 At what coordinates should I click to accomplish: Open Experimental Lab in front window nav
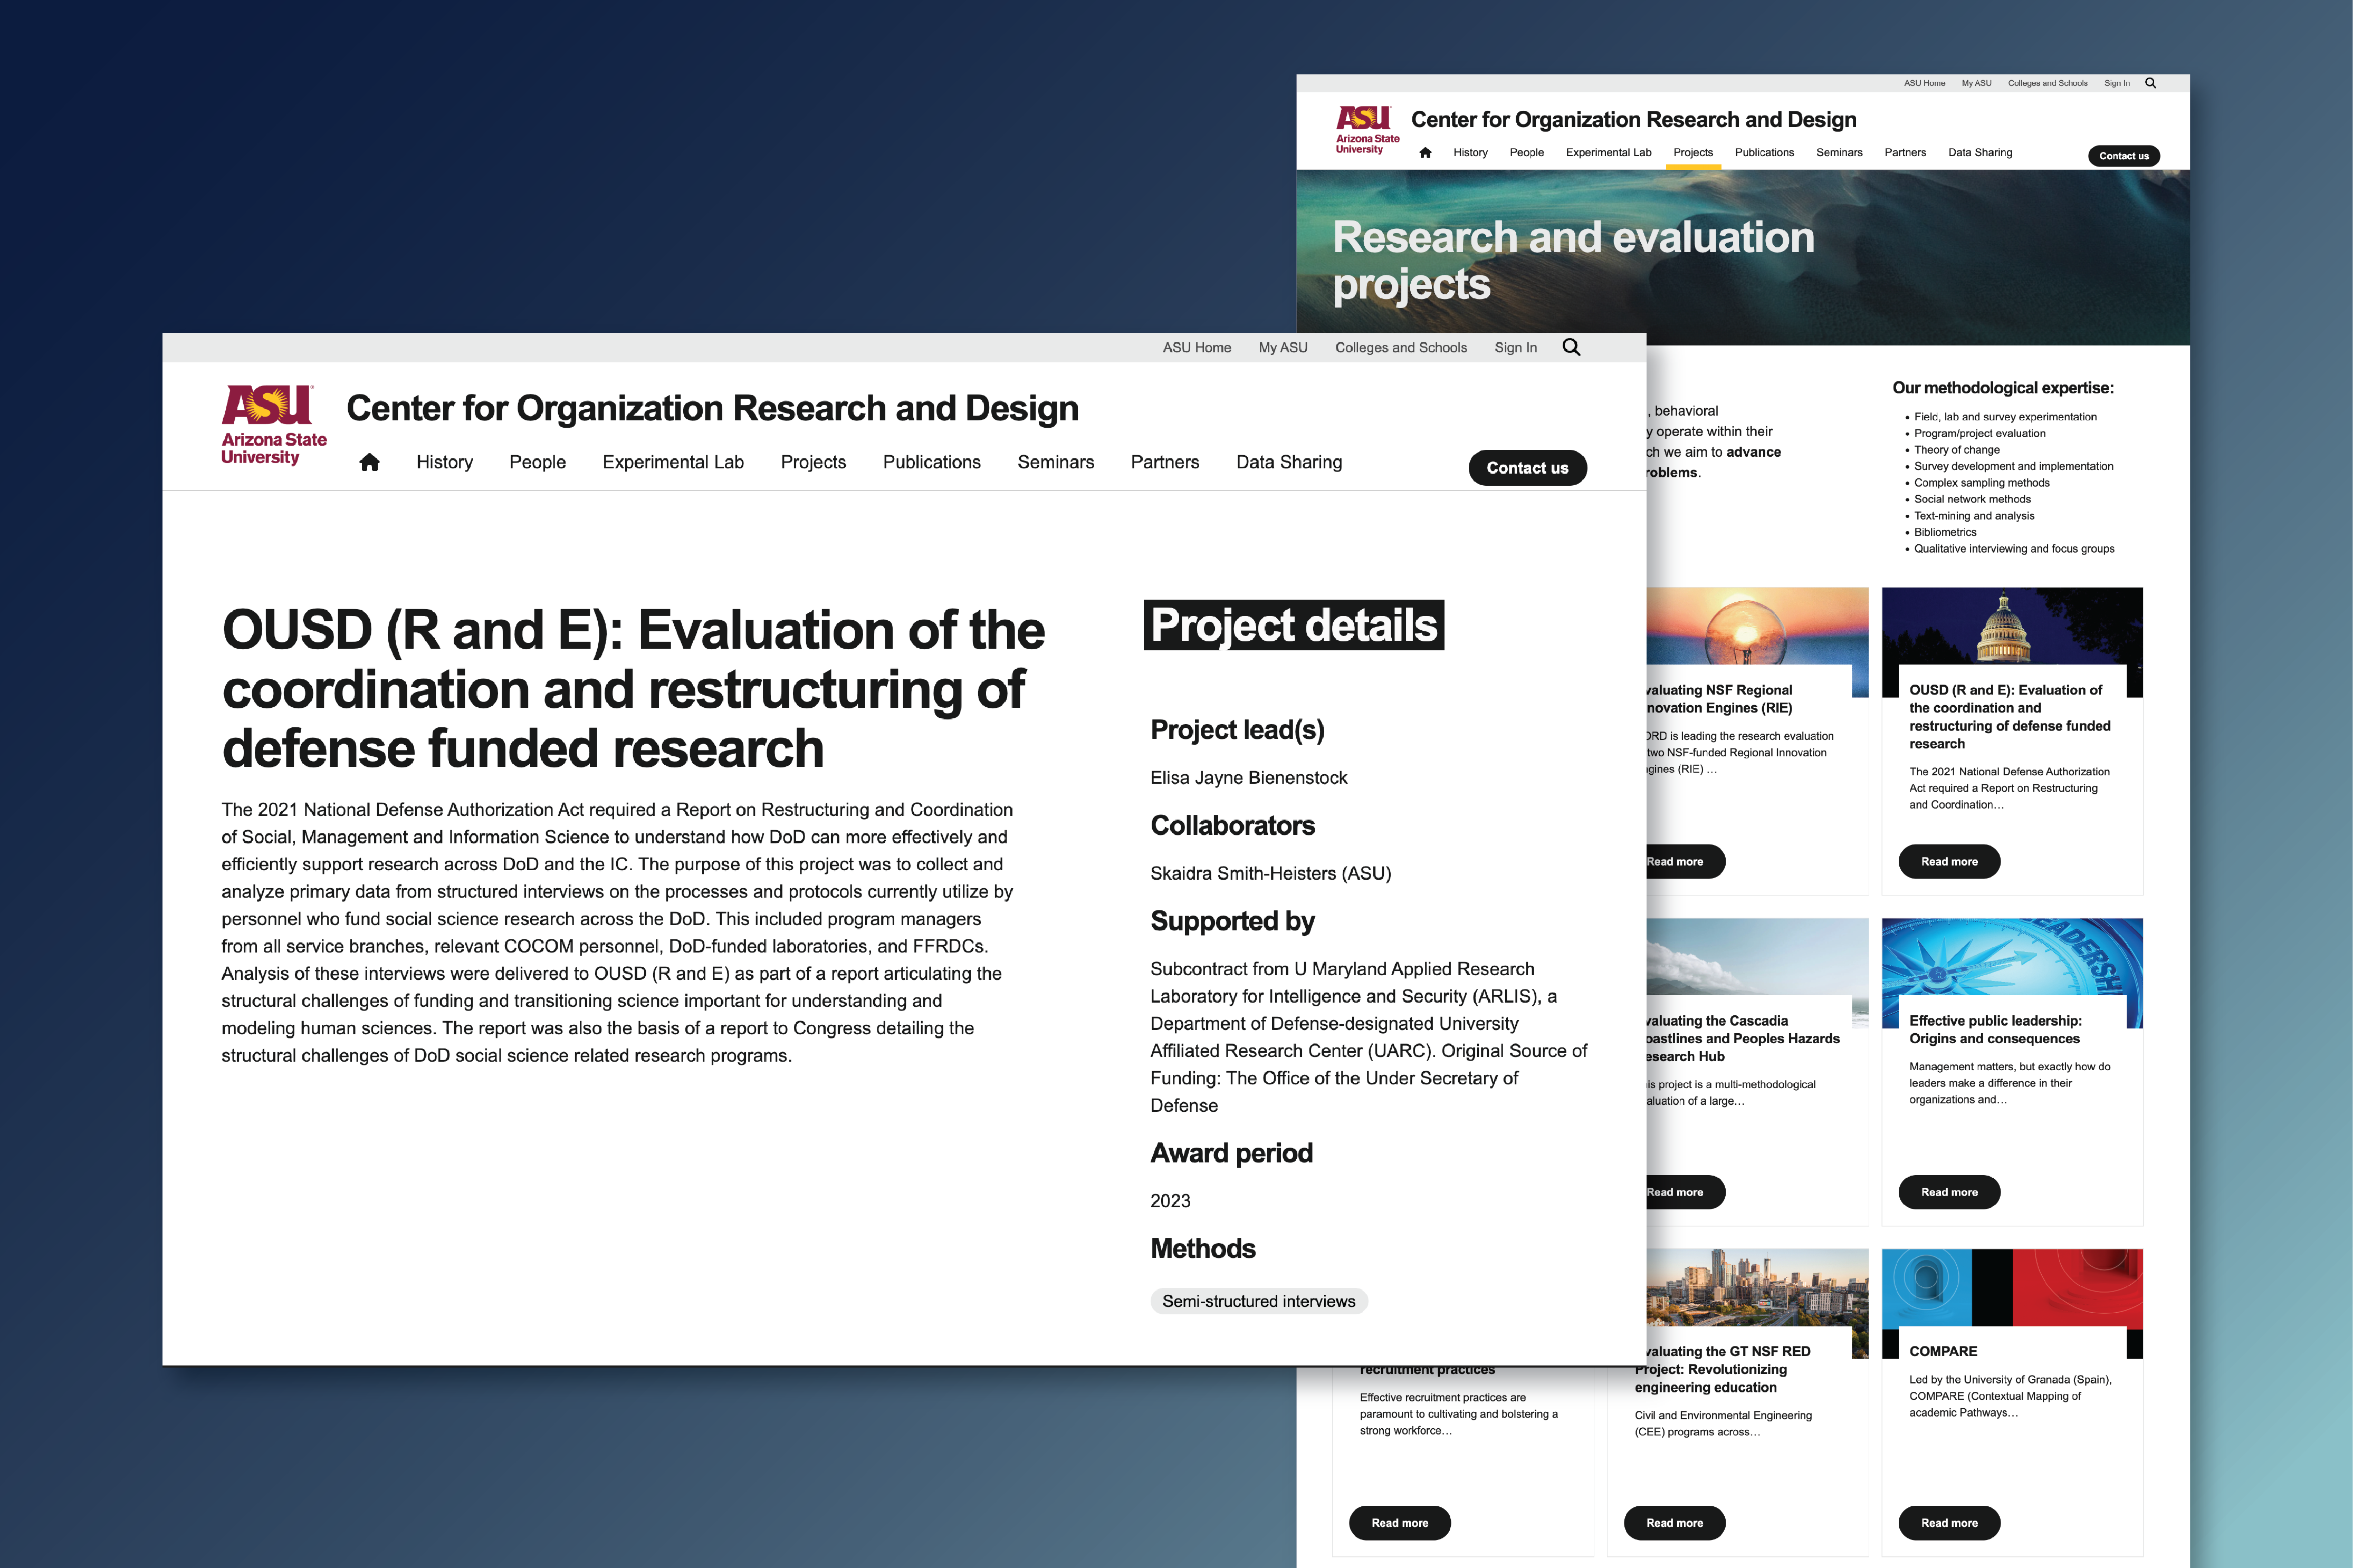673,462
